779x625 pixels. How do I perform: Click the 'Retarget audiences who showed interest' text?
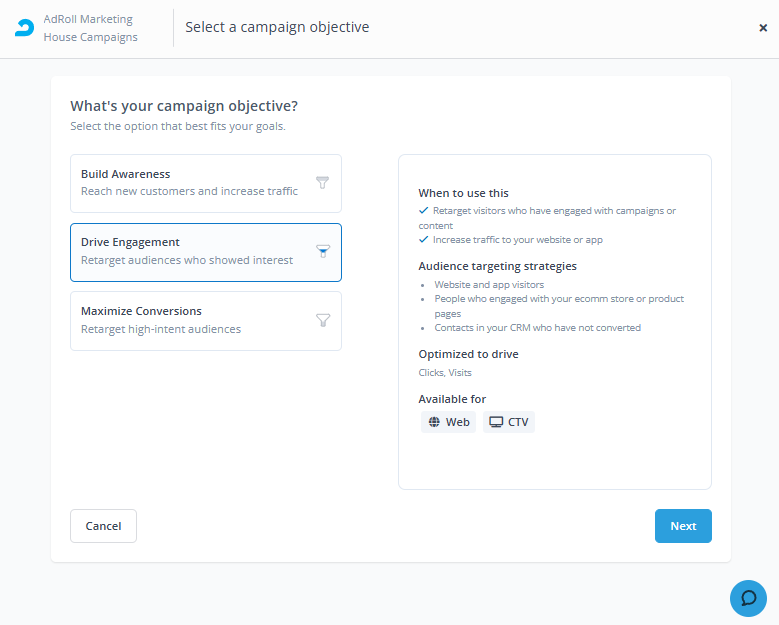tap(187, 260)
